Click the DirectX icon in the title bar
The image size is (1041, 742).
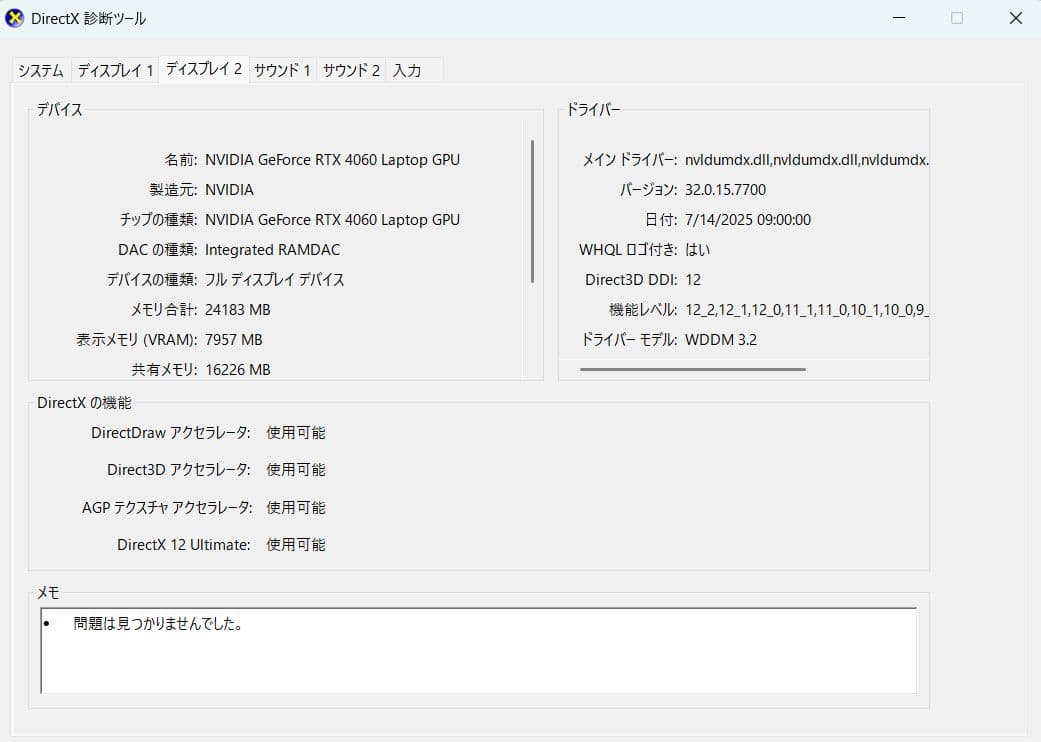point(13,17)
